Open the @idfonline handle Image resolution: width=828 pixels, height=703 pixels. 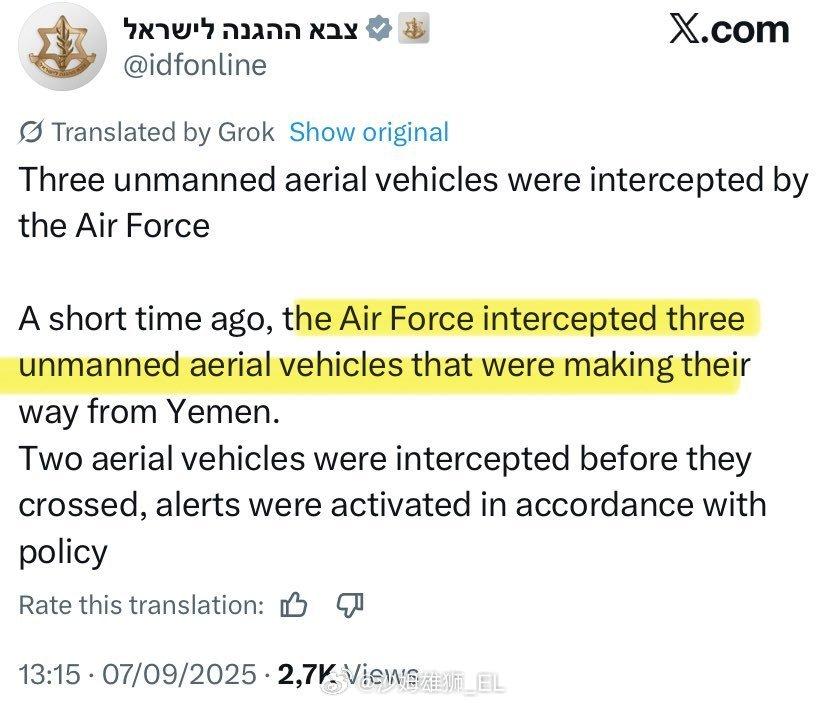[195, 65]
